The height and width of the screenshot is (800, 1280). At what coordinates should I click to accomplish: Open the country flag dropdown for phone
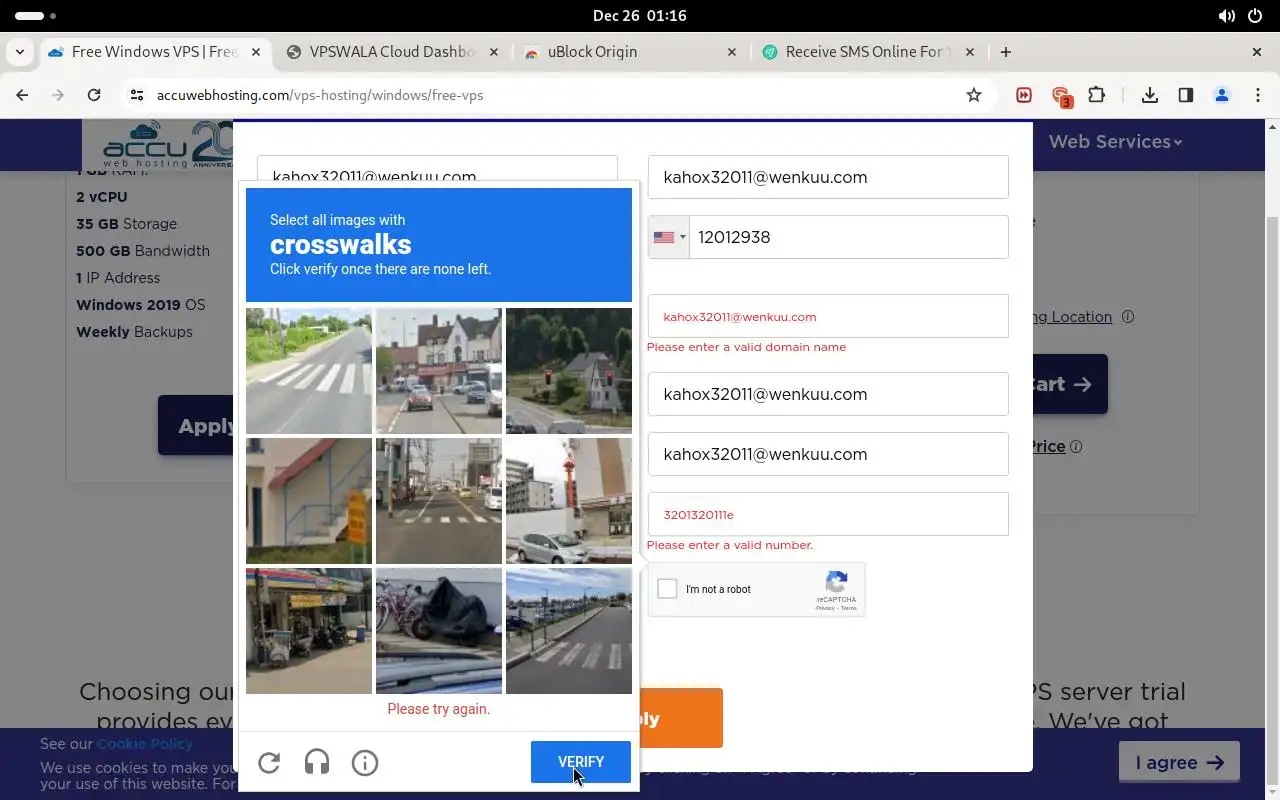tap(669, 237)
